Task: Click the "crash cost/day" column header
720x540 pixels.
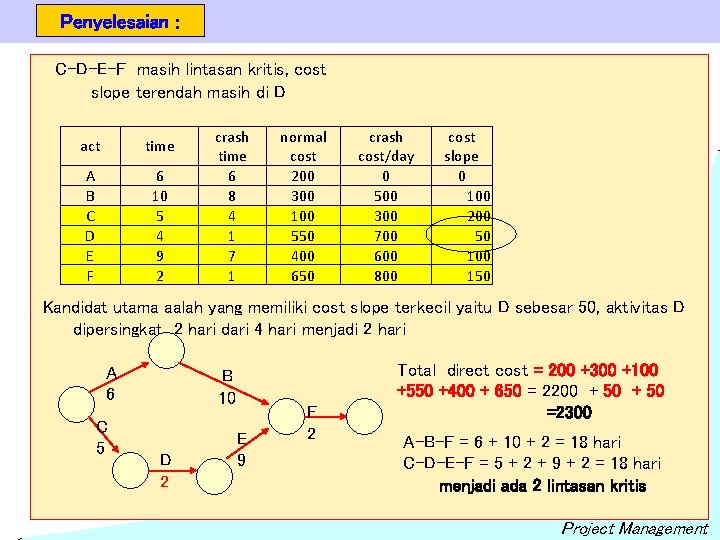Action: [386, 146]
